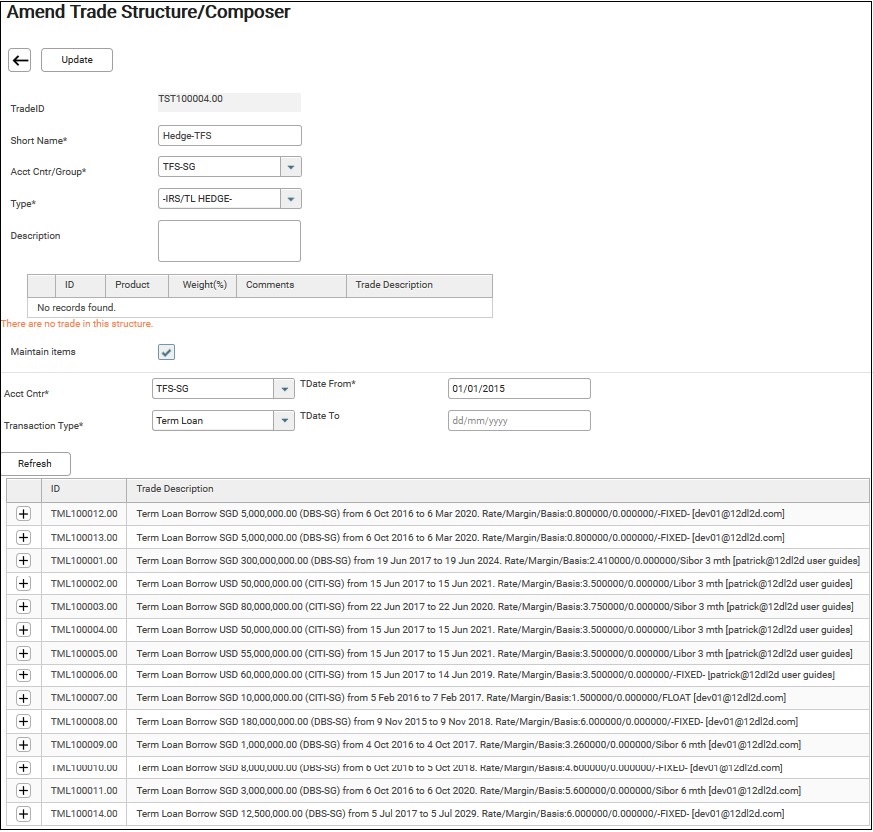Click plus icon for TML100012.00 row
The image size is (873, 832).
24,514
